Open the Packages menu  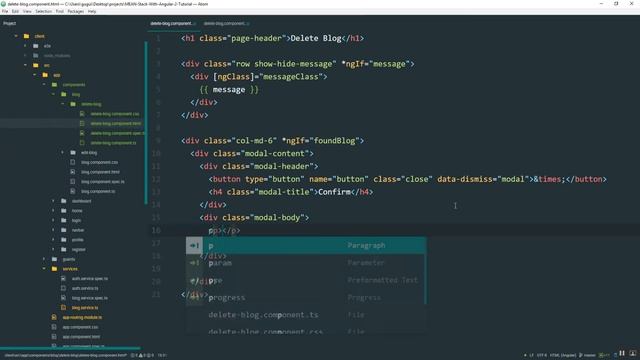(x=76, y=11)
